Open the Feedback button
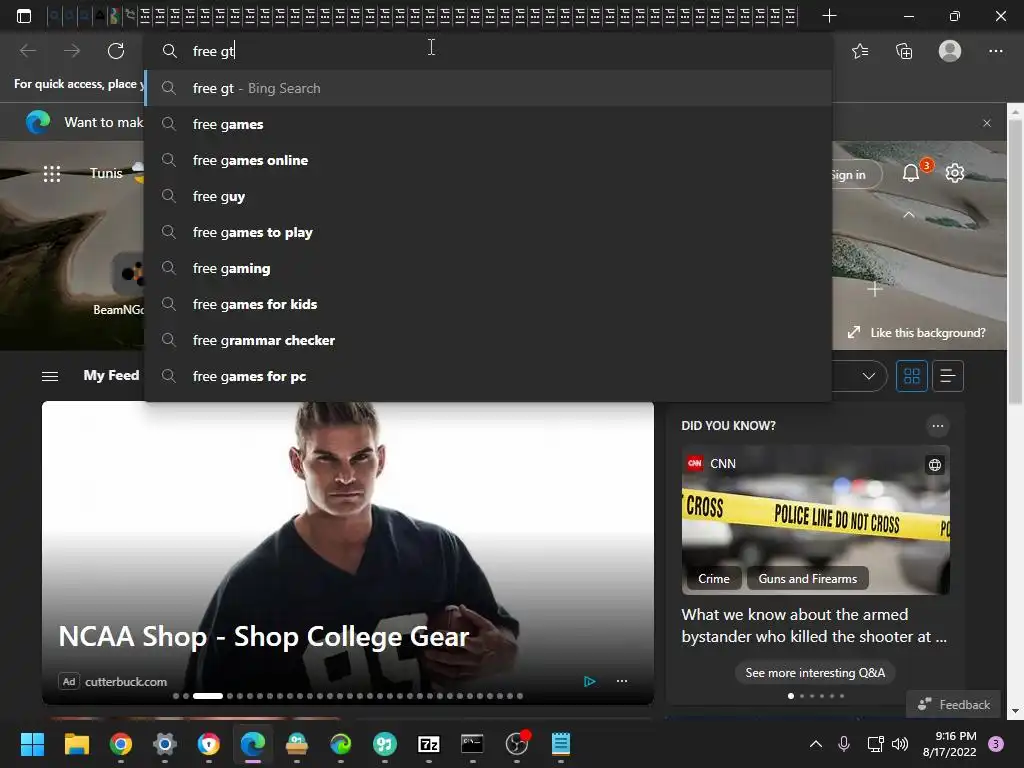 [x=953, y=704]
